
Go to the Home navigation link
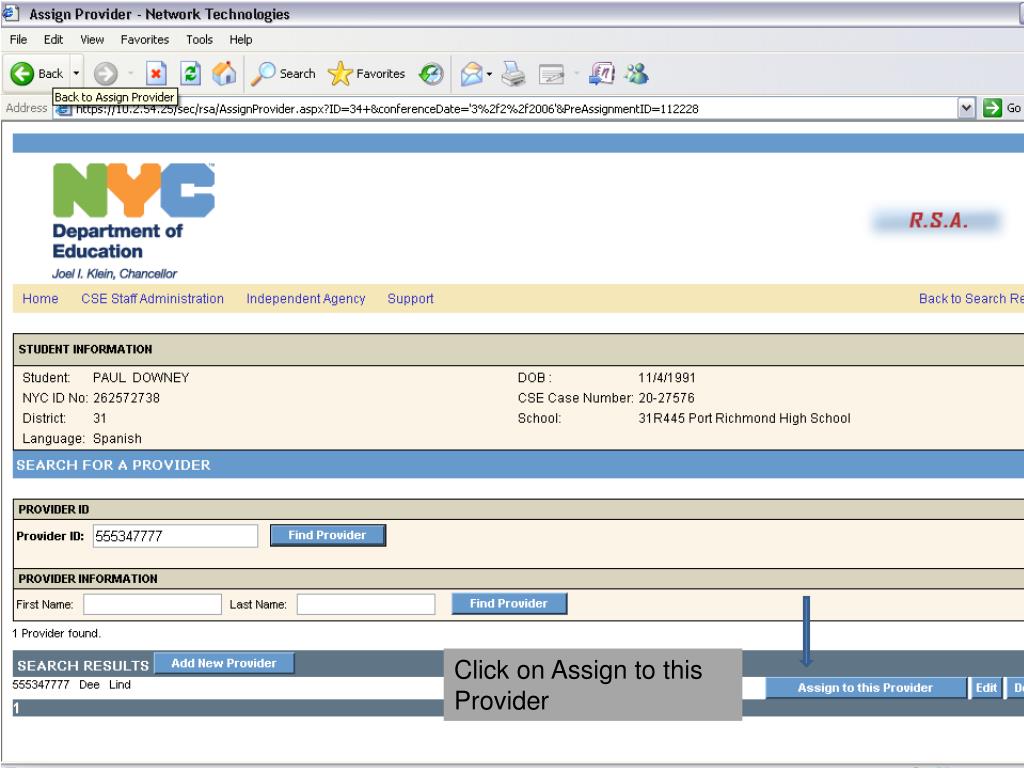coord(40,298)
